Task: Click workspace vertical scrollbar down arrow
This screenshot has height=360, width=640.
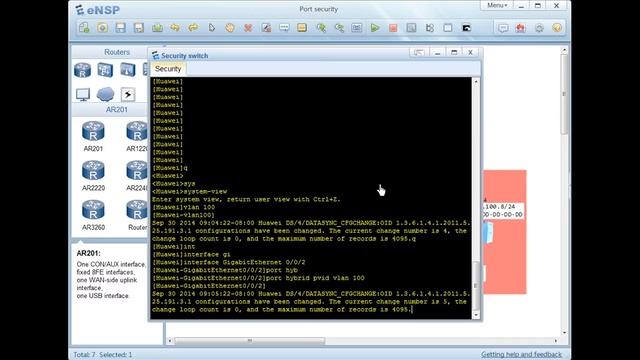Action: pyautogui.click(x=564, y=333)
